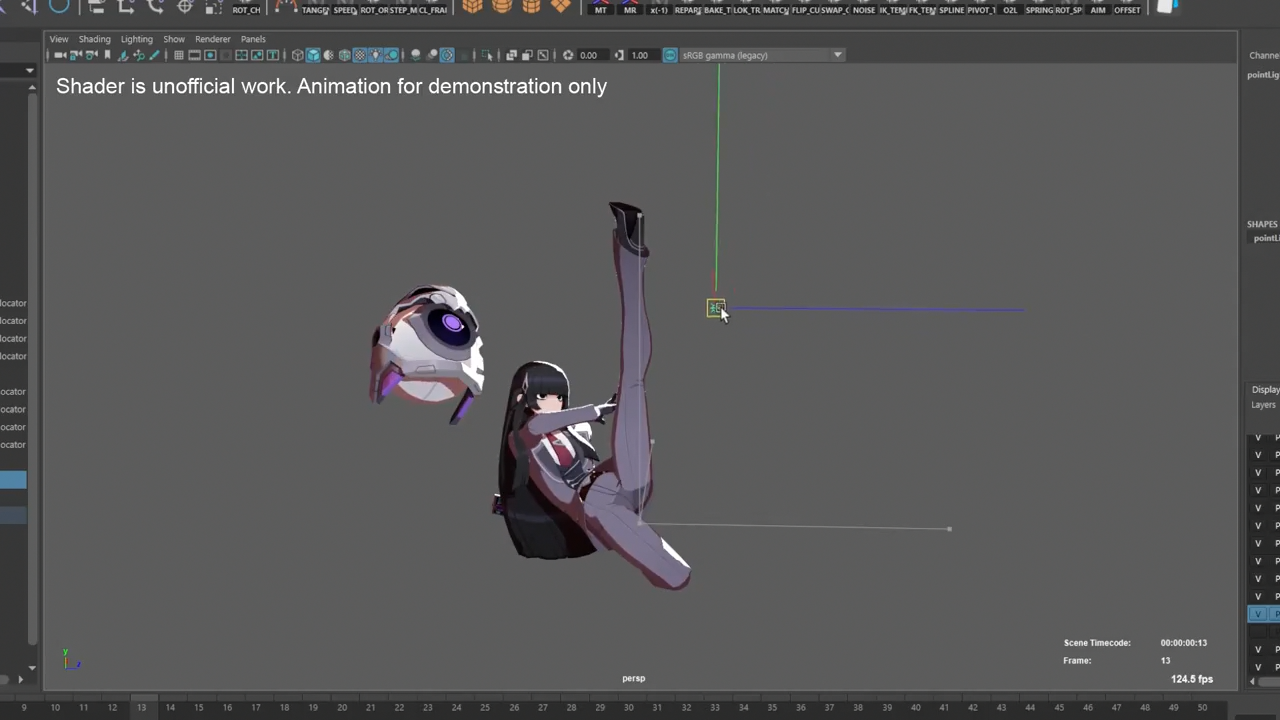The height and width of the screenshot is (720, 1280).
Task: Click the SPLINE shelf button
Action: [951, 8]
